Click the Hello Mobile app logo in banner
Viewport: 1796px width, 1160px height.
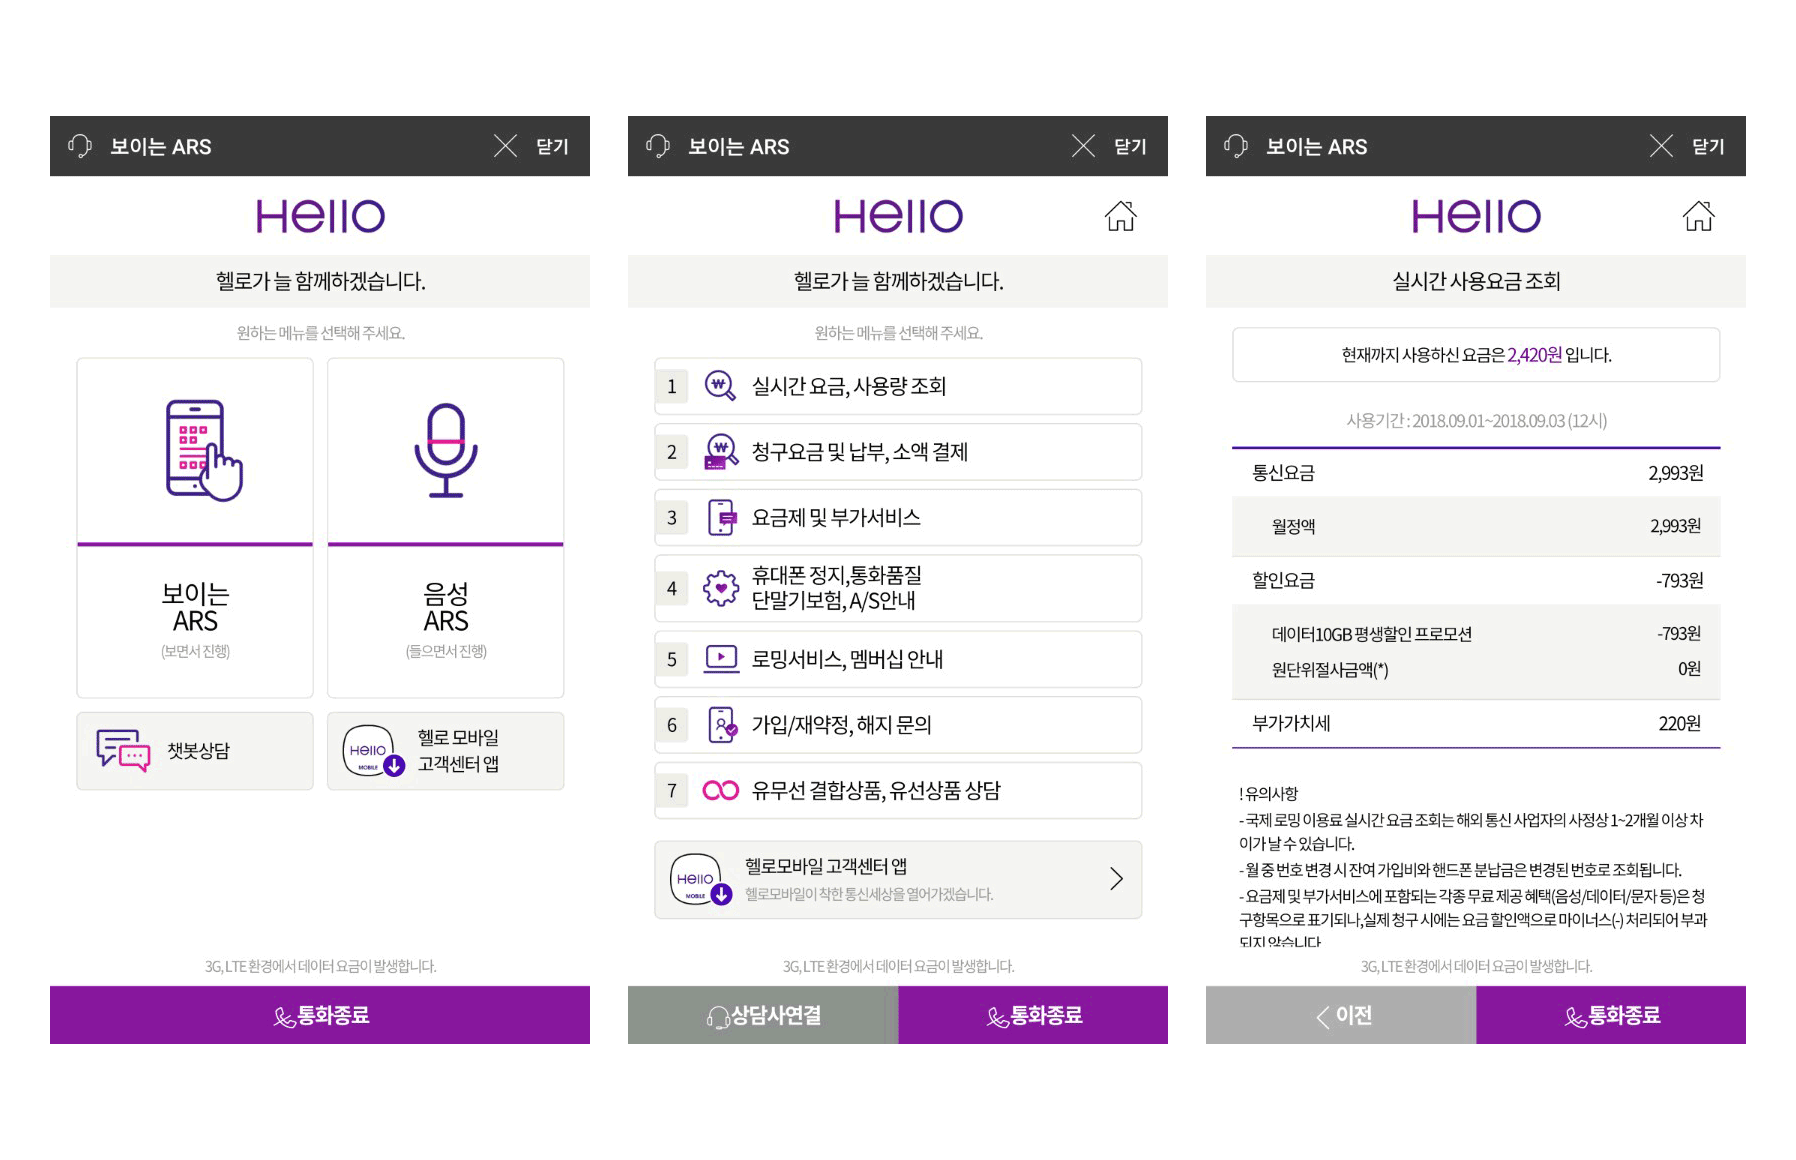(701, 879)
